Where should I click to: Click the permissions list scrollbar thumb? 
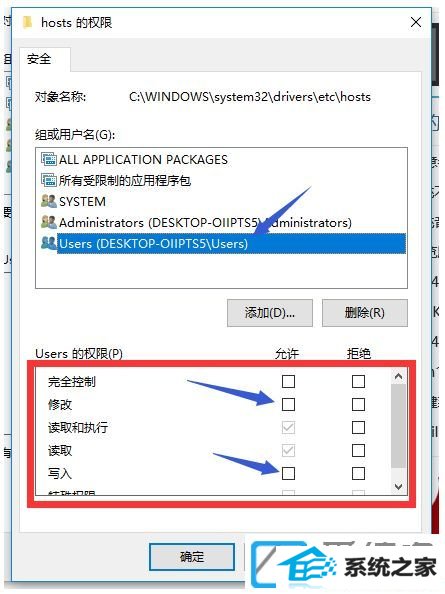(x=398, y=425)
